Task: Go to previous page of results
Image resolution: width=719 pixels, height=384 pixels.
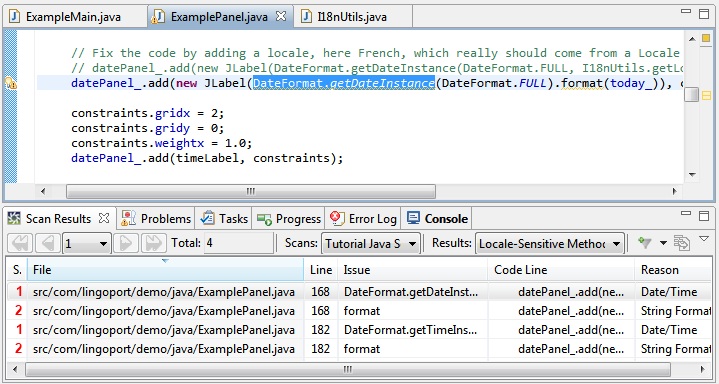Action: tap(48, 243)
